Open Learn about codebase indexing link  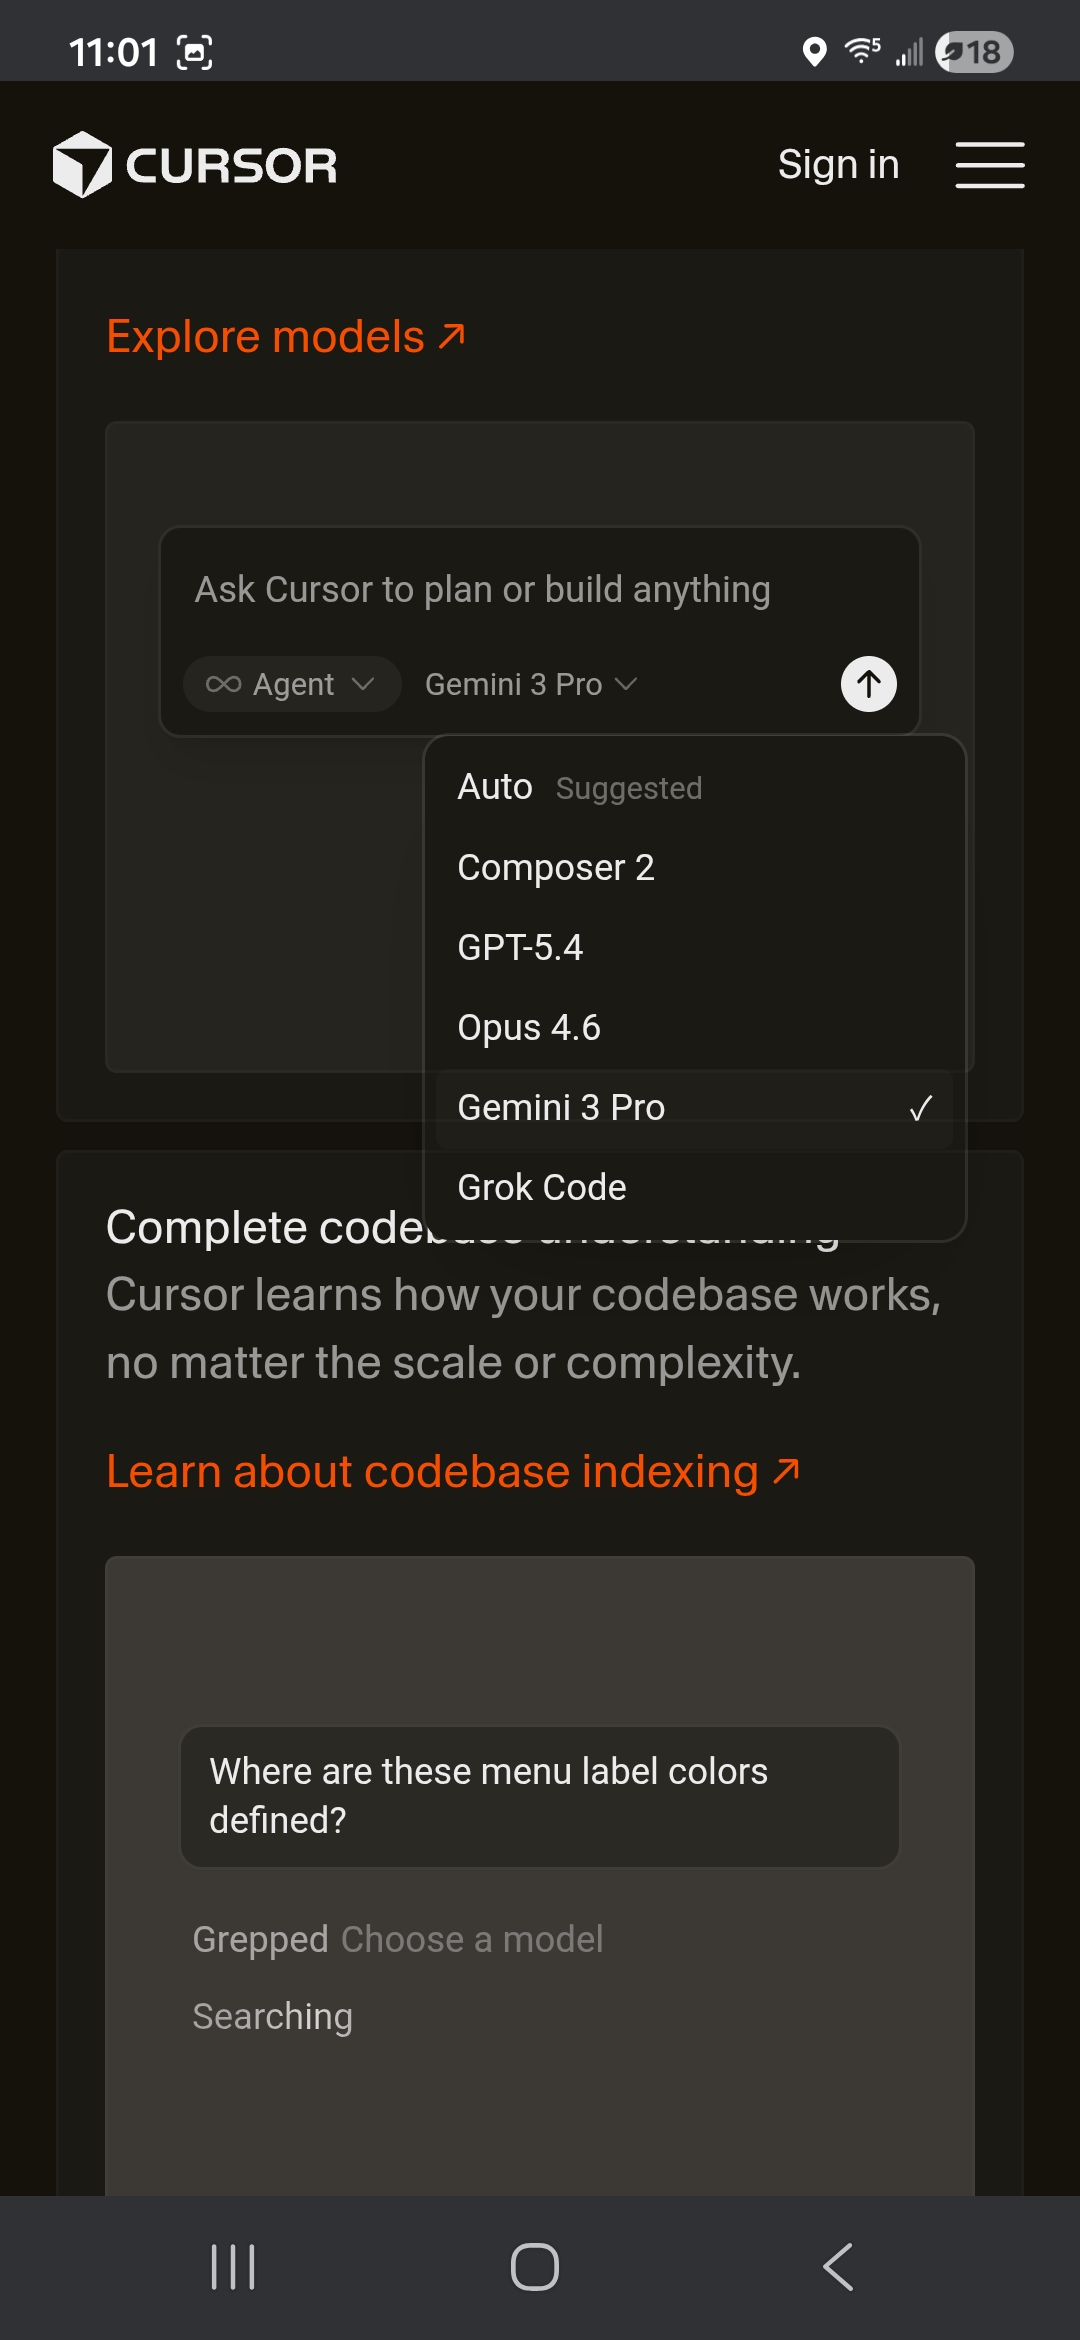point(453,1472)
